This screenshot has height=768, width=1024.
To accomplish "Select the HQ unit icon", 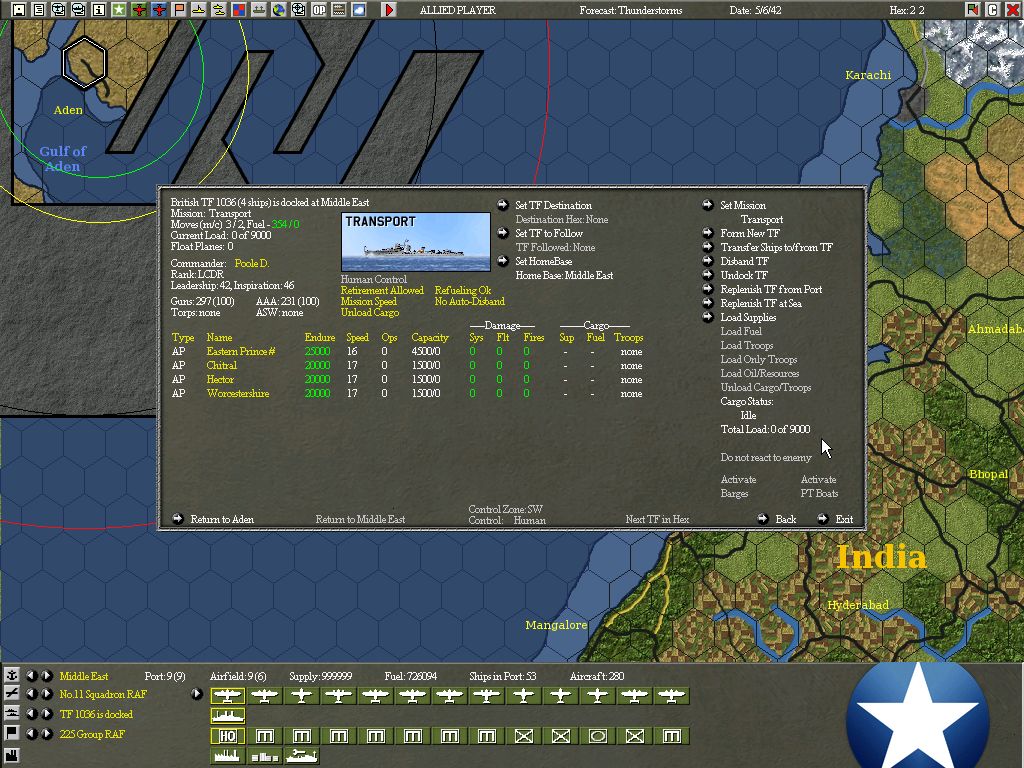I will tap(227, 736).
